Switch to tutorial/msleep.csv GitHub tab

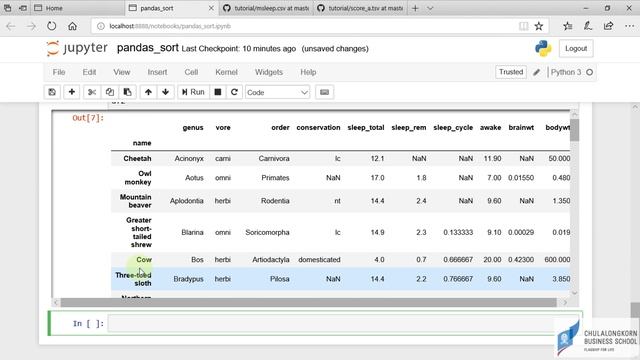point(266,8)
